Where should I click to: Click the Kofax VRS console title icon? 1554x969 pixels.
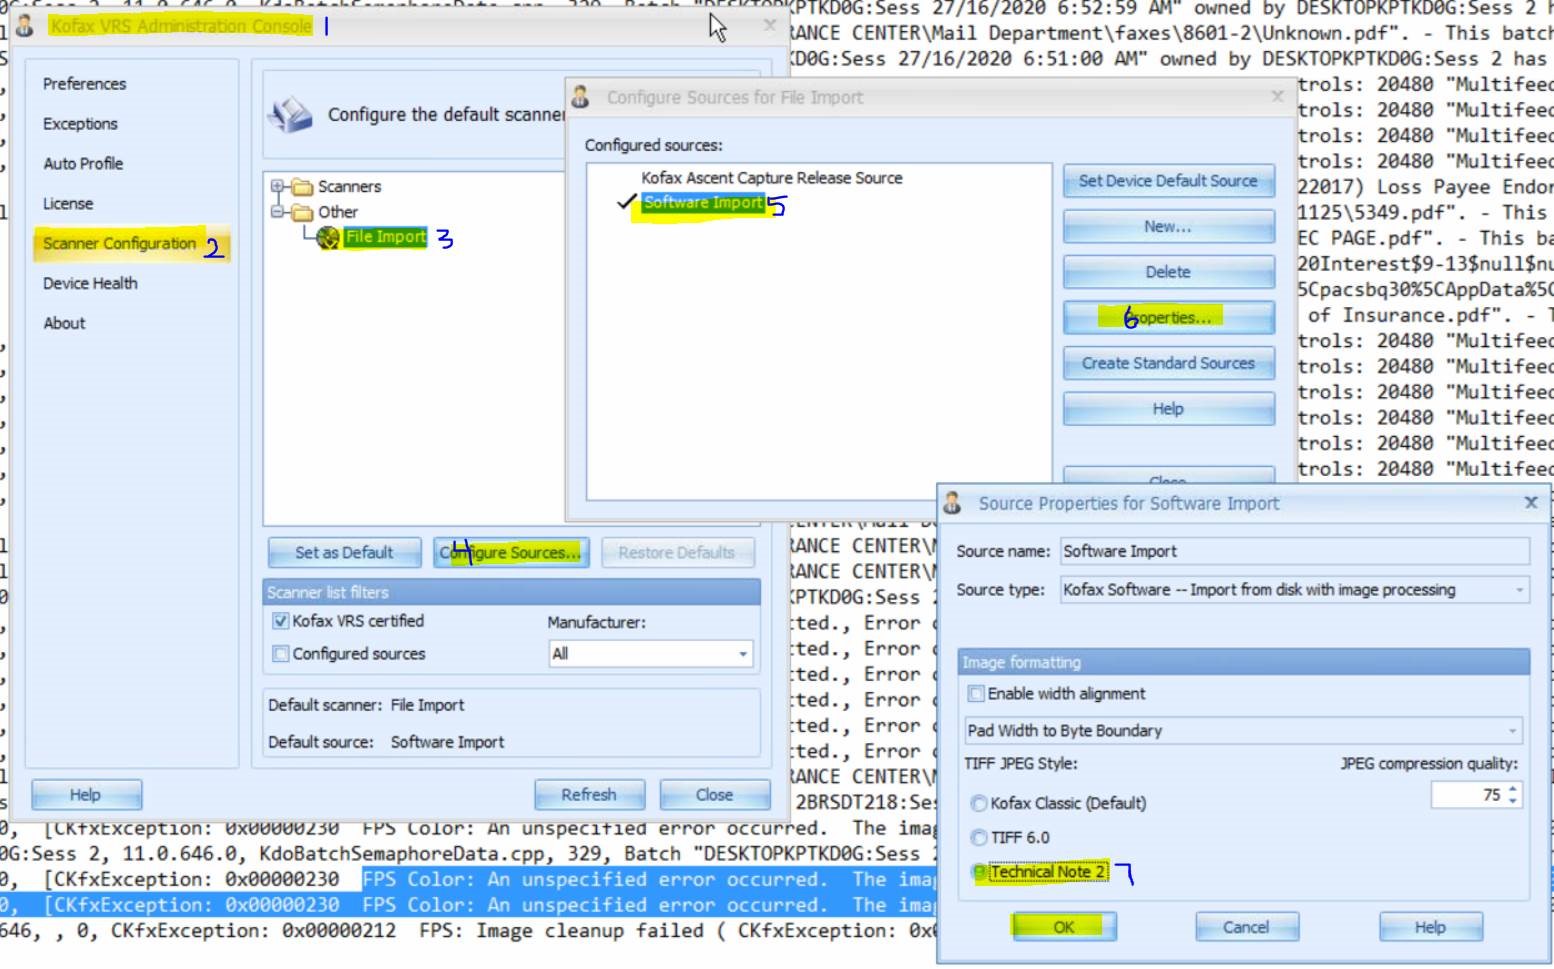25,26
